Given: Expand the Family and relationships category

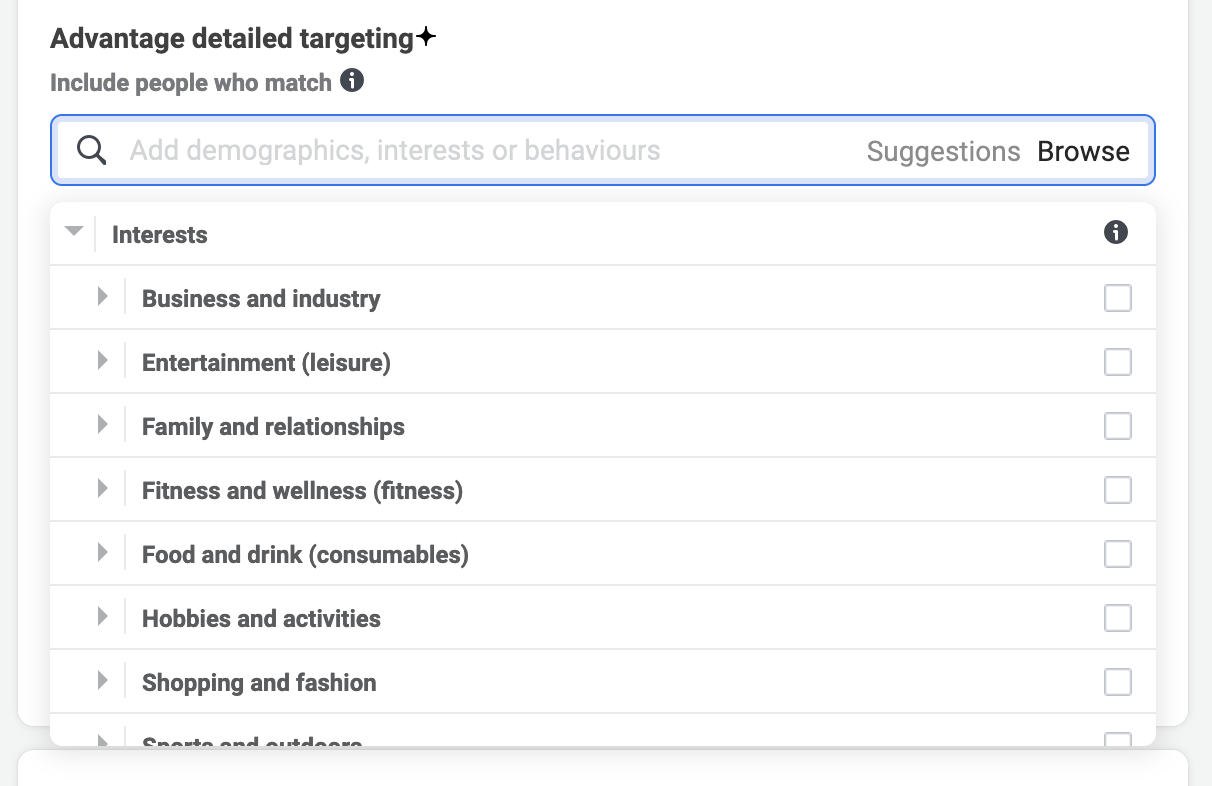Looking at the screenshot, I should (x=102, y=425).
